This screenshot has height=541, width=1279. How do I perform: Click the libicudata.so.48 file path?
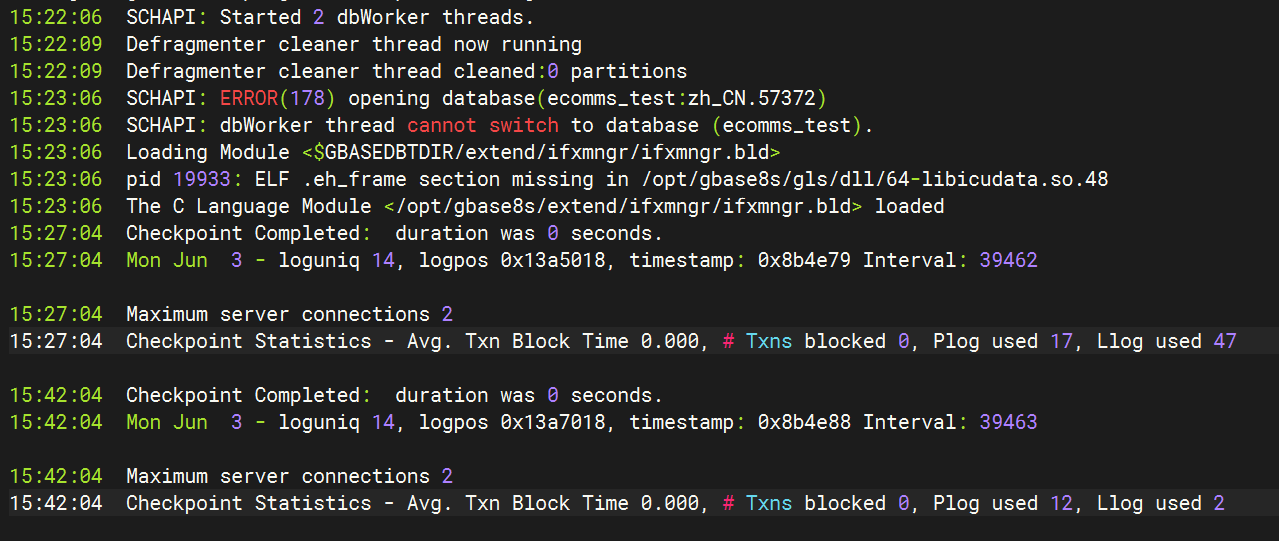tap(869, 179)
